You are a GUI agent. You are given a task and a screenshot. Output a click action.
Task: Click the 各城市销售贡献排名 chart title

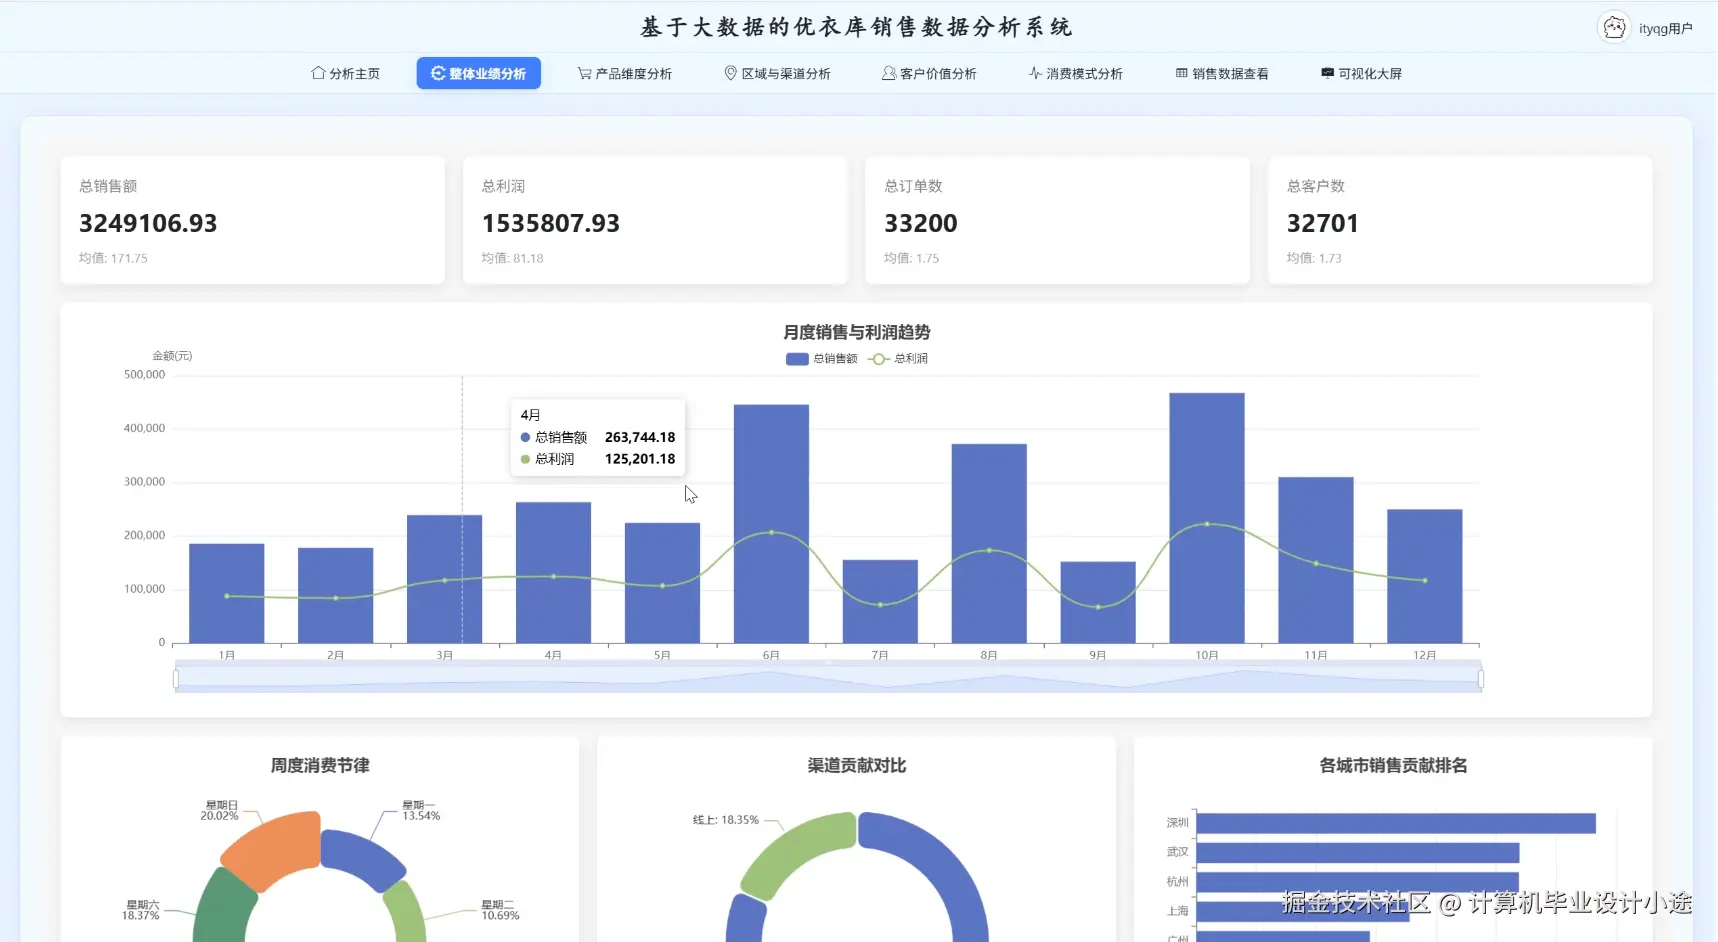coord(1393,765)
